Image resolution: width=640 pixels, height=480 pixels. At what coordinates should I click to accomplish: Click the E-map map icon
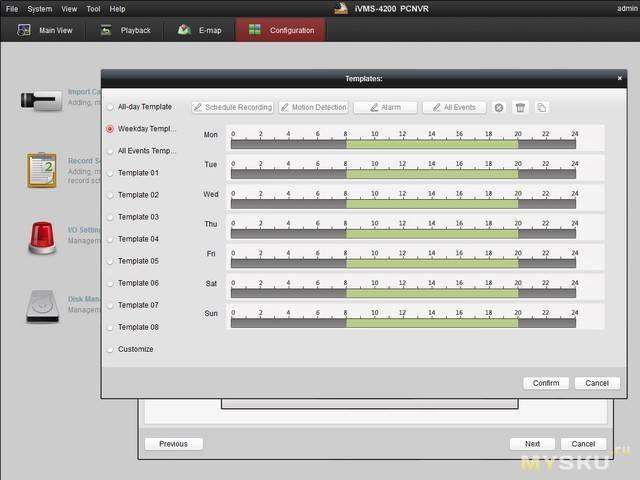point(184,30)
